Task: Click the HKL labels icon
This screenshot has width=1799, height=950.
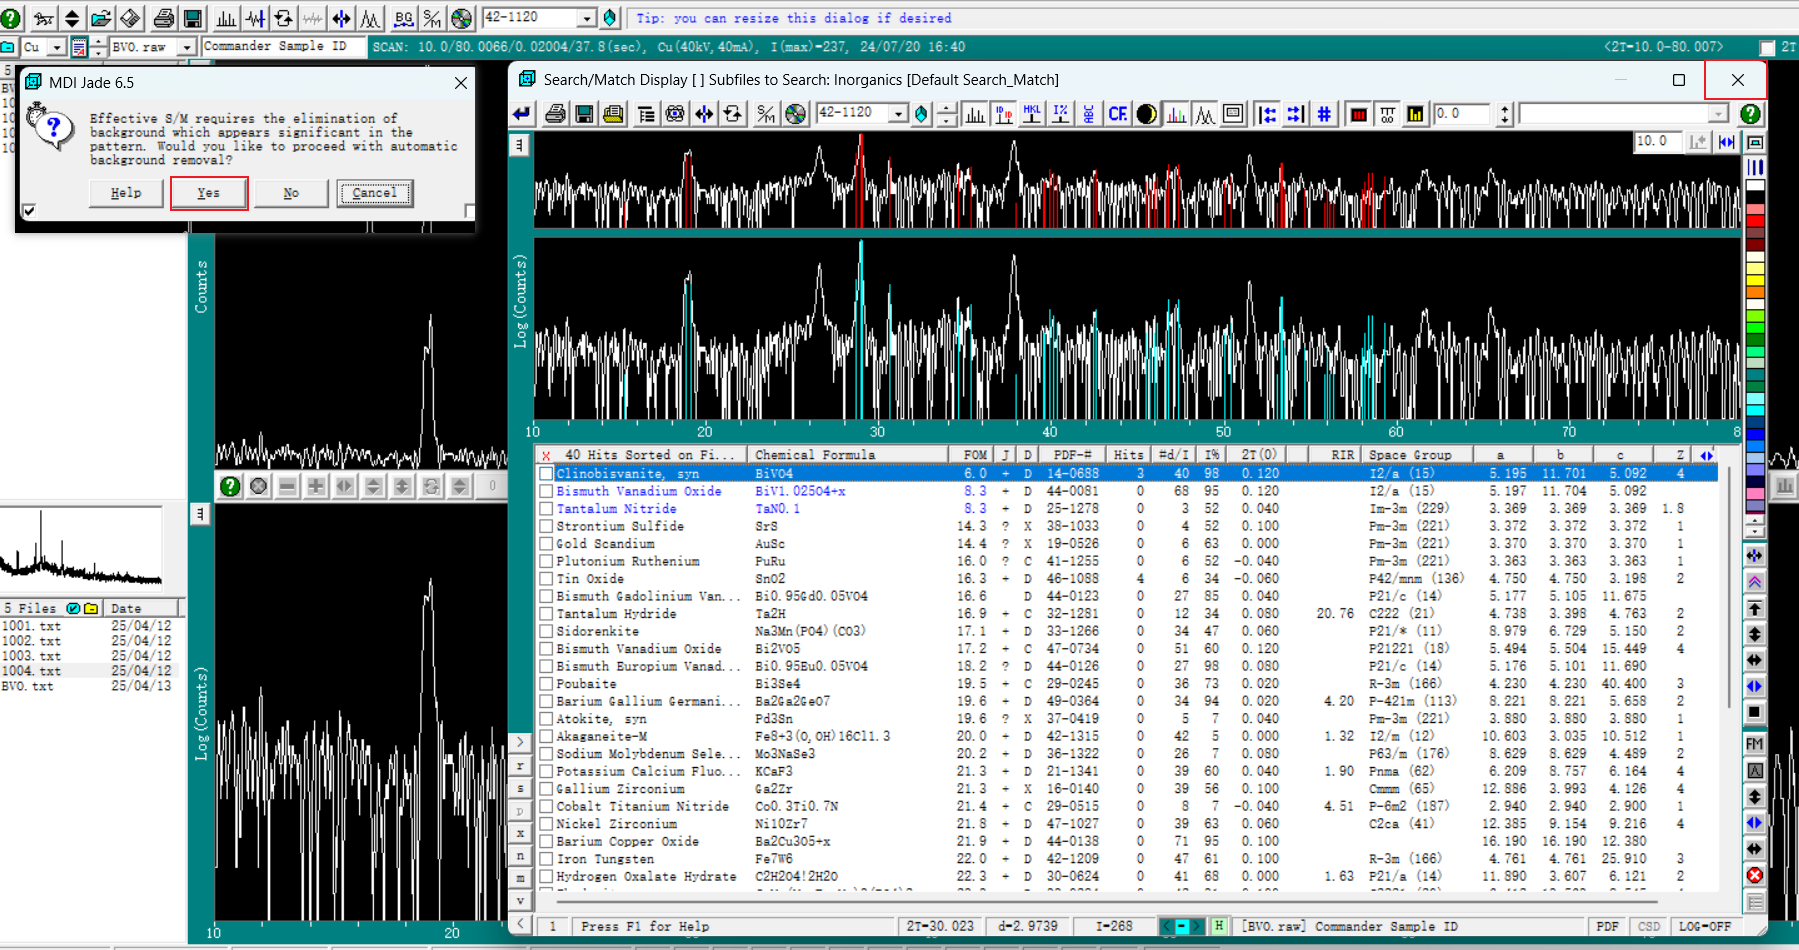Action: pyautogui.click(x=1032, y=114)
